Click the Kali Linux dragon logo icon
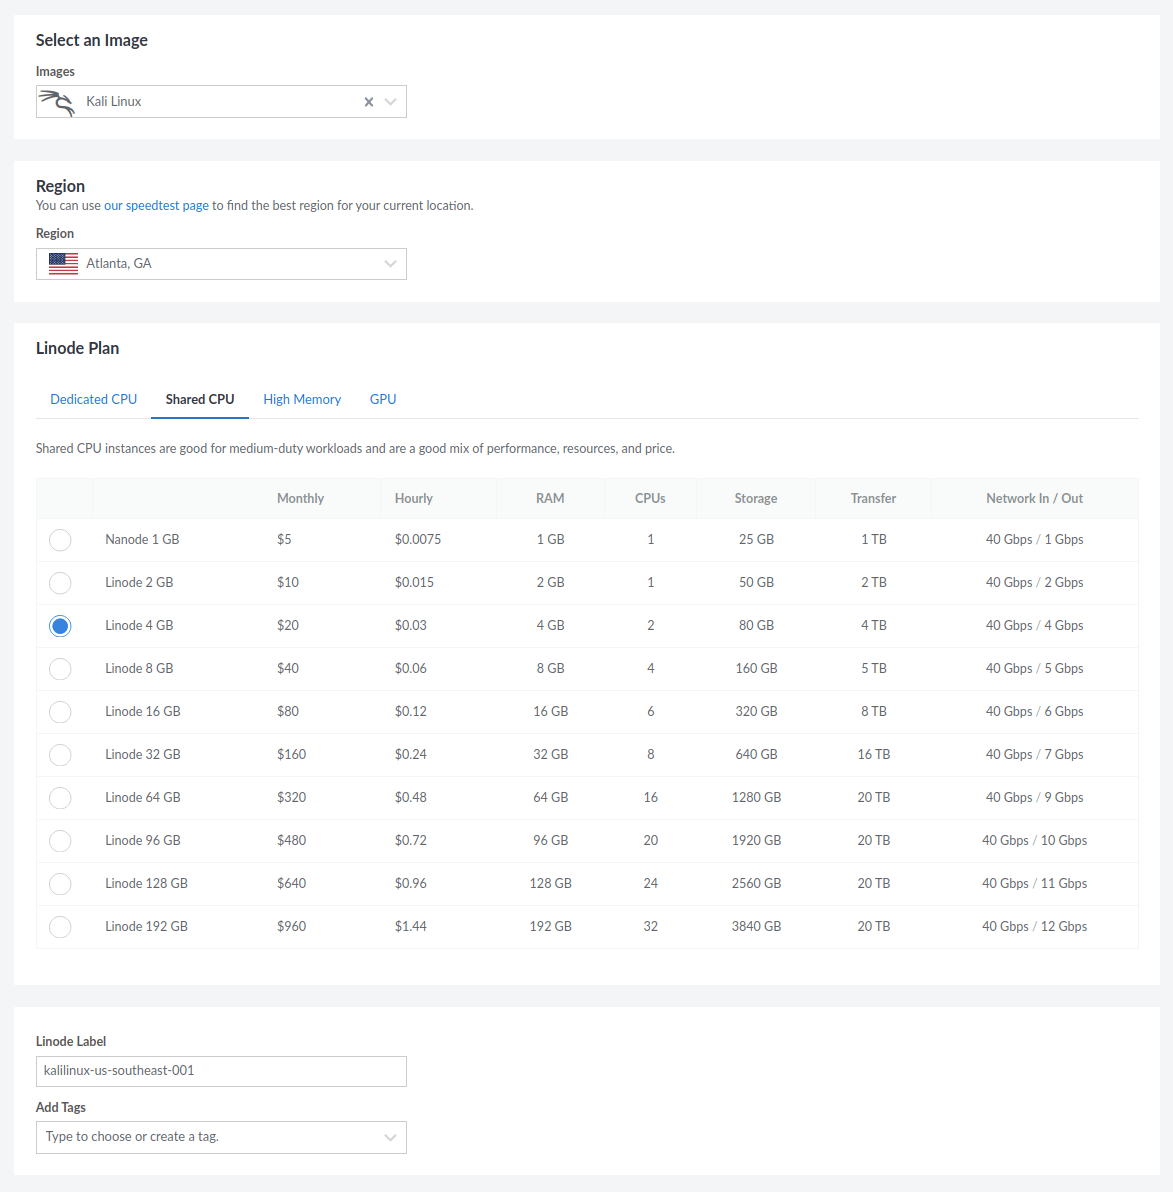Screen dimensions: 1173x1192 57,102
